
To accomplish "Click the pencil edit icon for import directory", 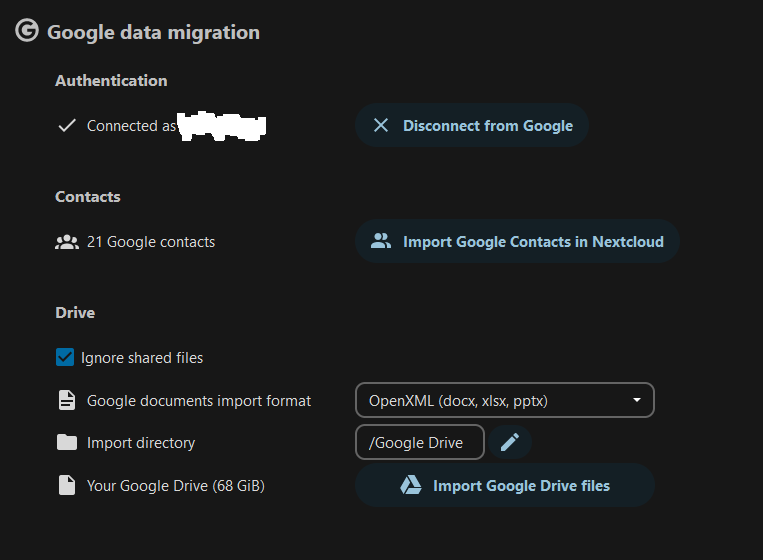I will click(510, 442).
